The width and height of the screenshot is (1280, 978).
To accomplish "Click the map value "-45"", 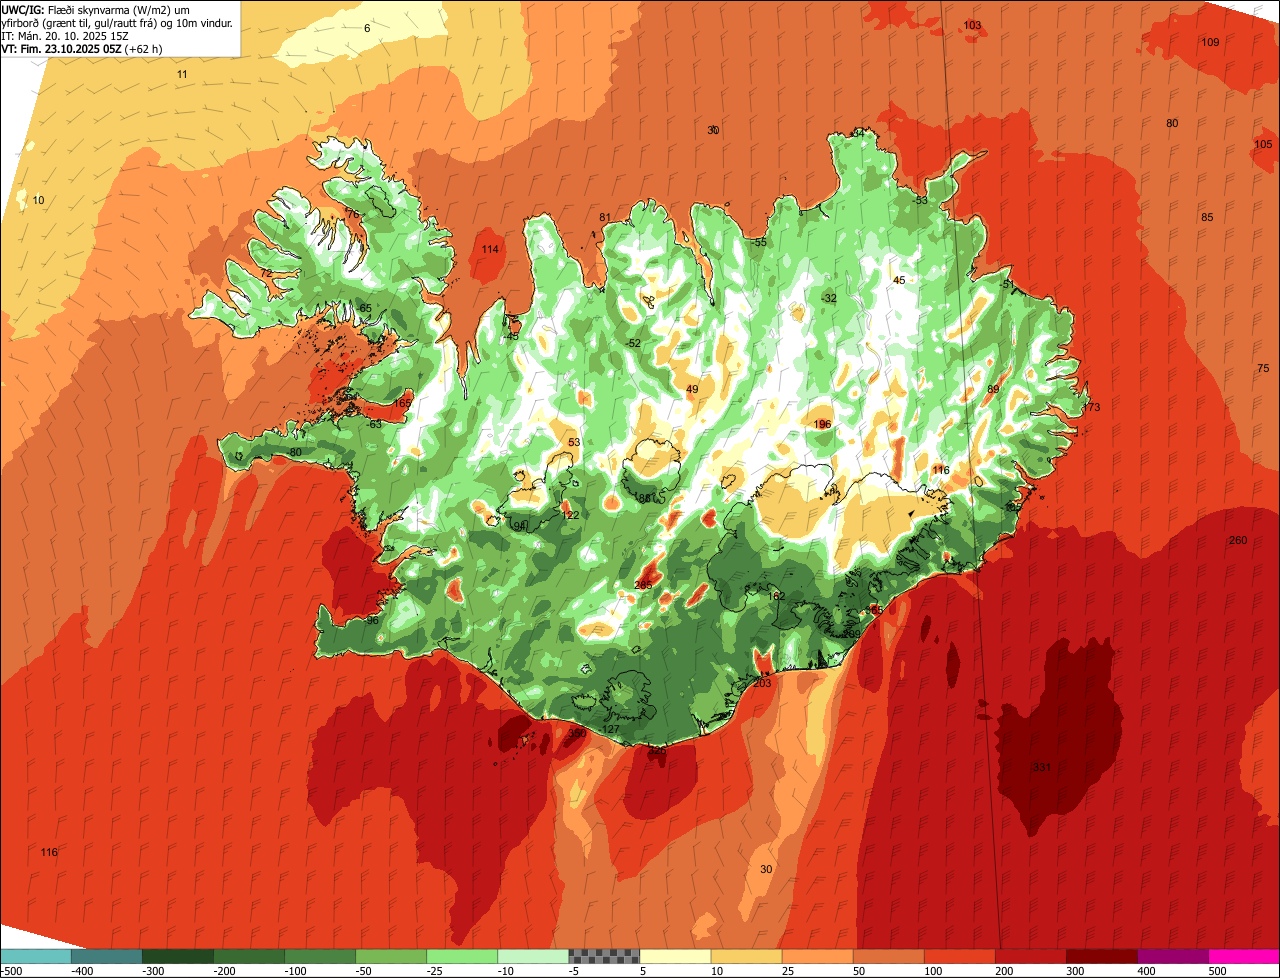I will tap(511, 336).
